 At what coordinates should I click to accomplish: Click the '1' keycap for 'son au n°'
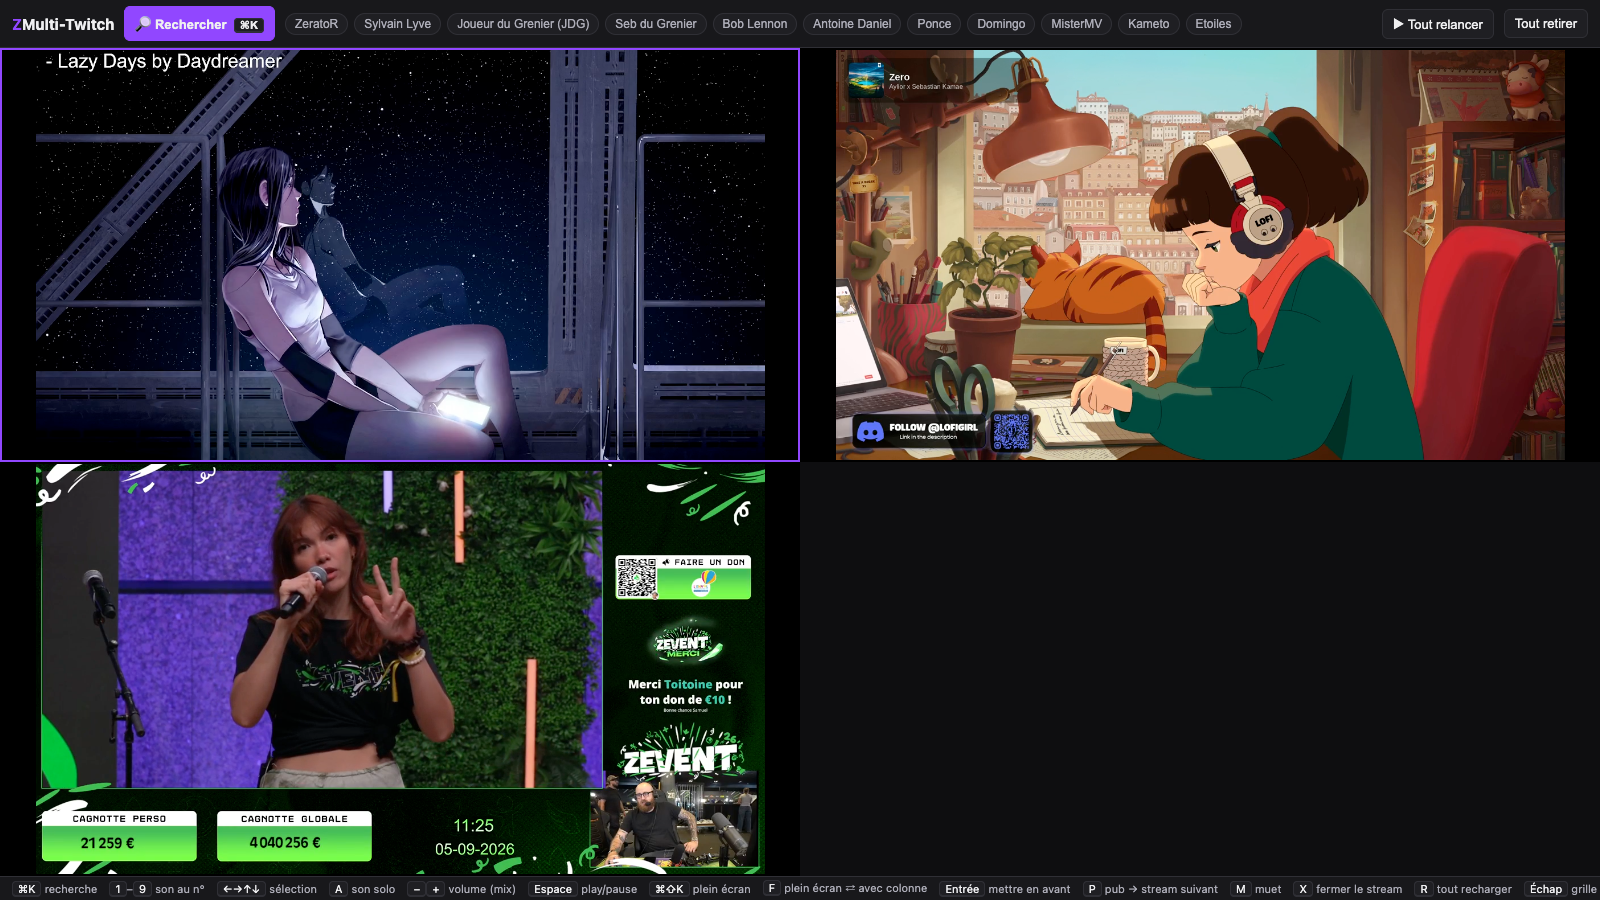[118, 889]
